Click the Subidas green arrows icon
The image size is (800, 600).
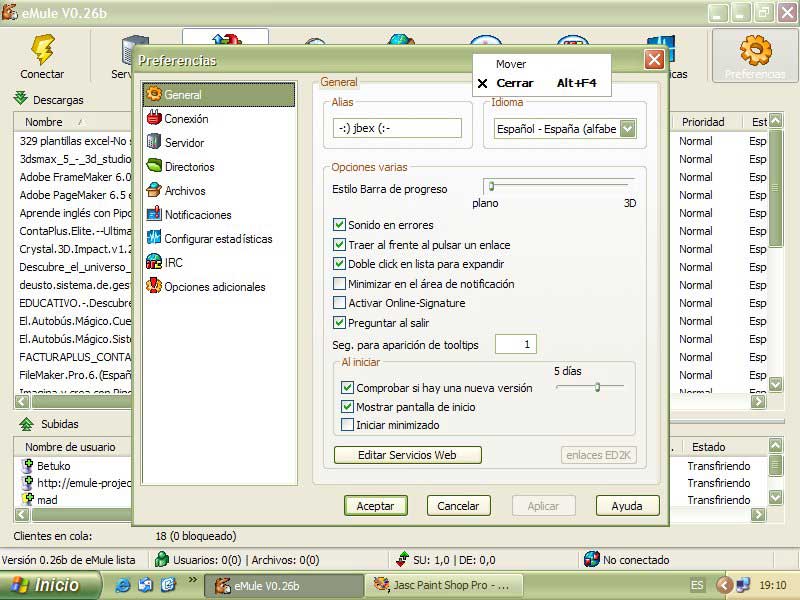[x=26, y=423]
